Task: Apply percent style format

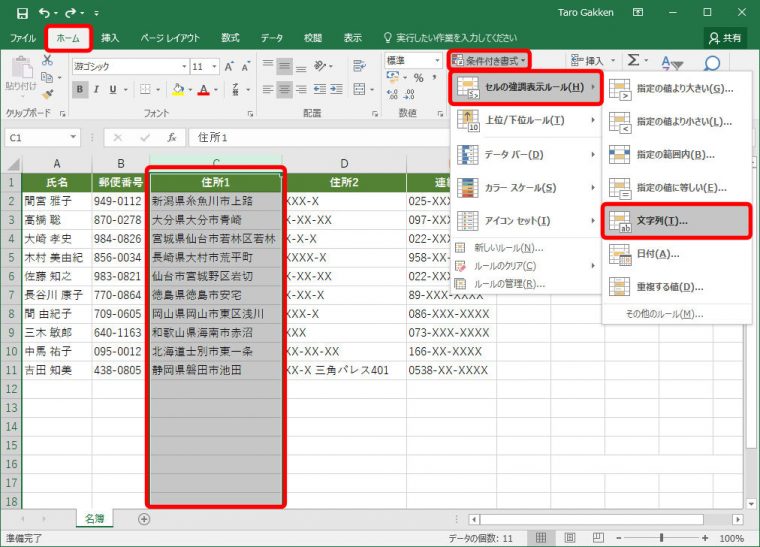Action: tap(419, 78)
